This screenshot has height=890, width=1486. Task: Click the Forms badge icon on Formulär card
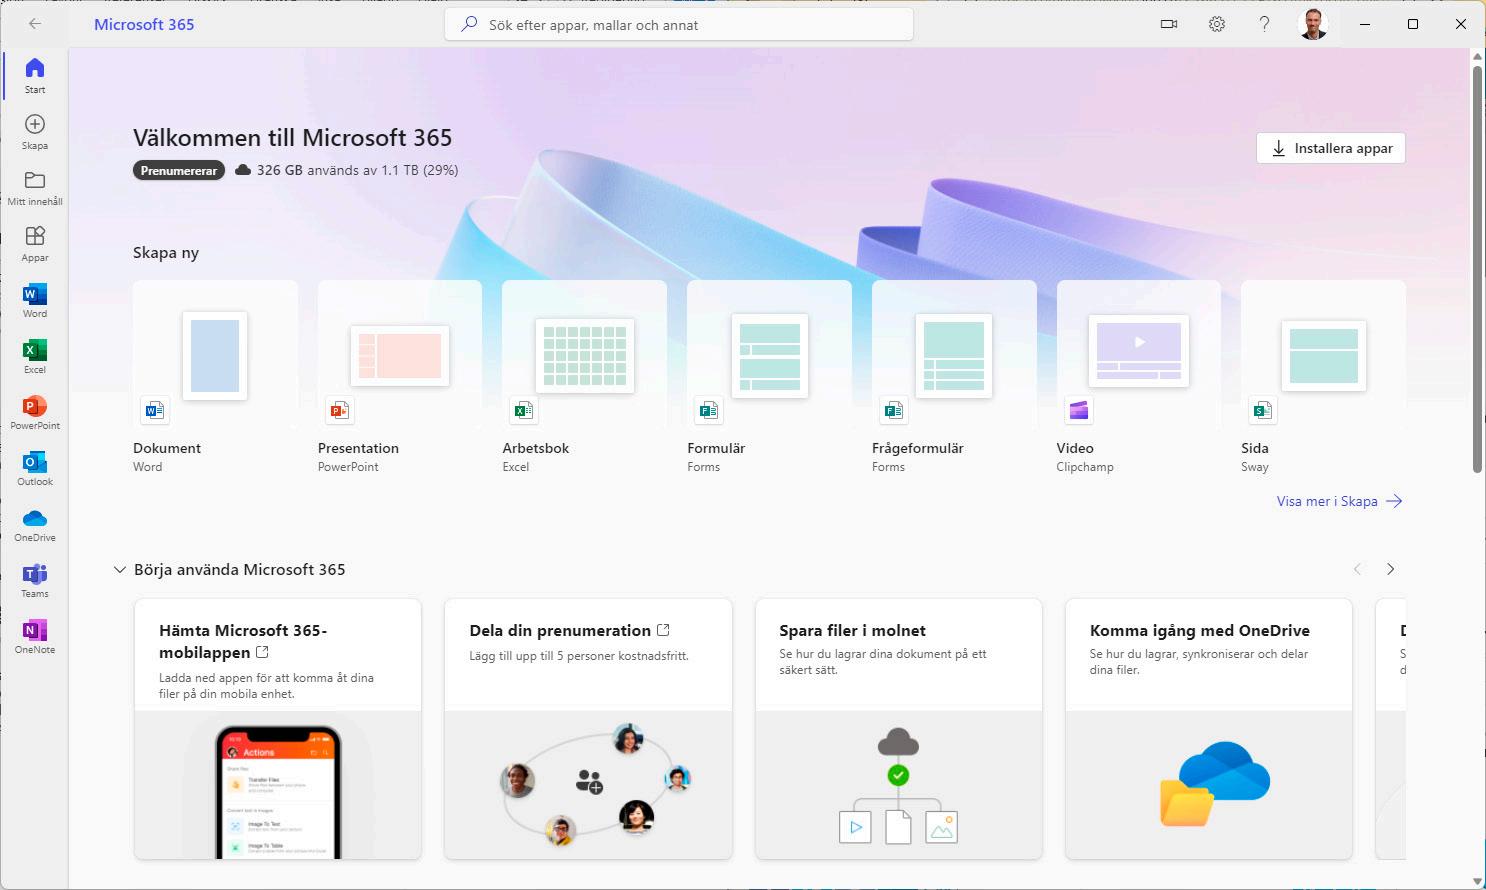coord(708,410)
